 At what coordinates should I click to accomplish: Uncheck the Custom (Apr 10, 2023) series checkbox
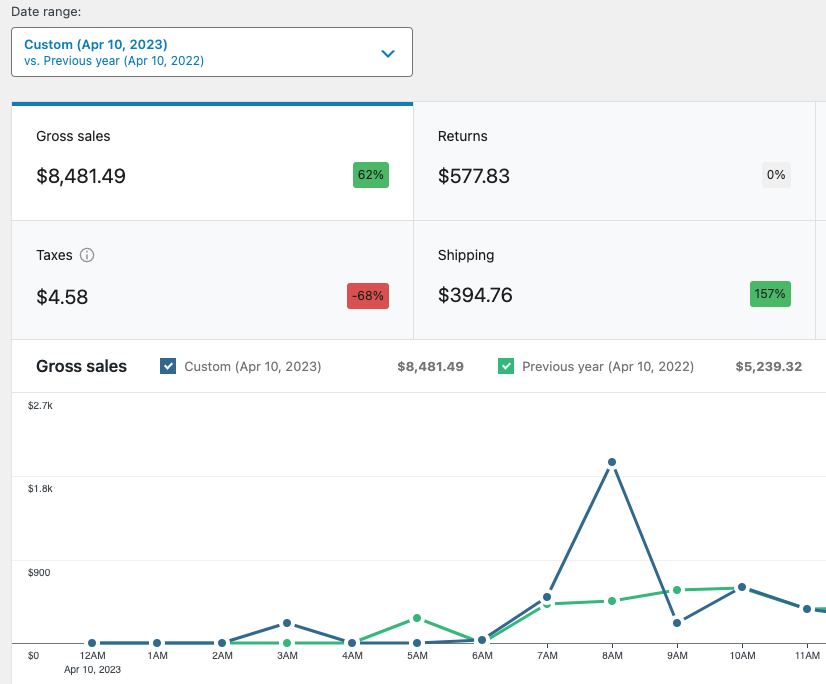pos(168,366)
